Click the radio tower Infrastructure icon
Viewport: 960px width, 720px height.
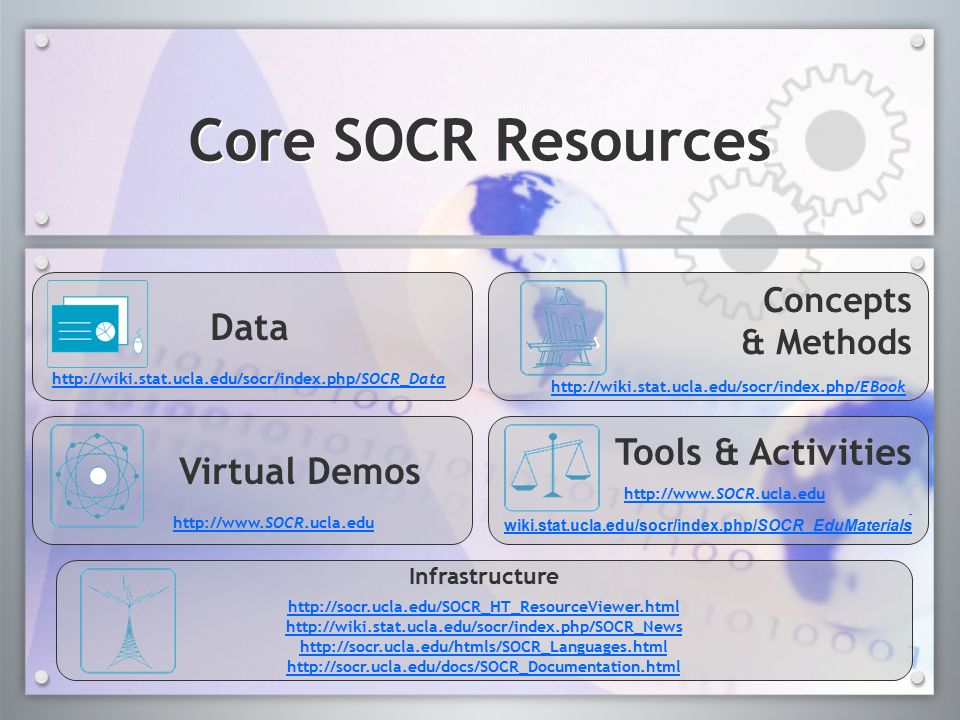coord(128,621)
